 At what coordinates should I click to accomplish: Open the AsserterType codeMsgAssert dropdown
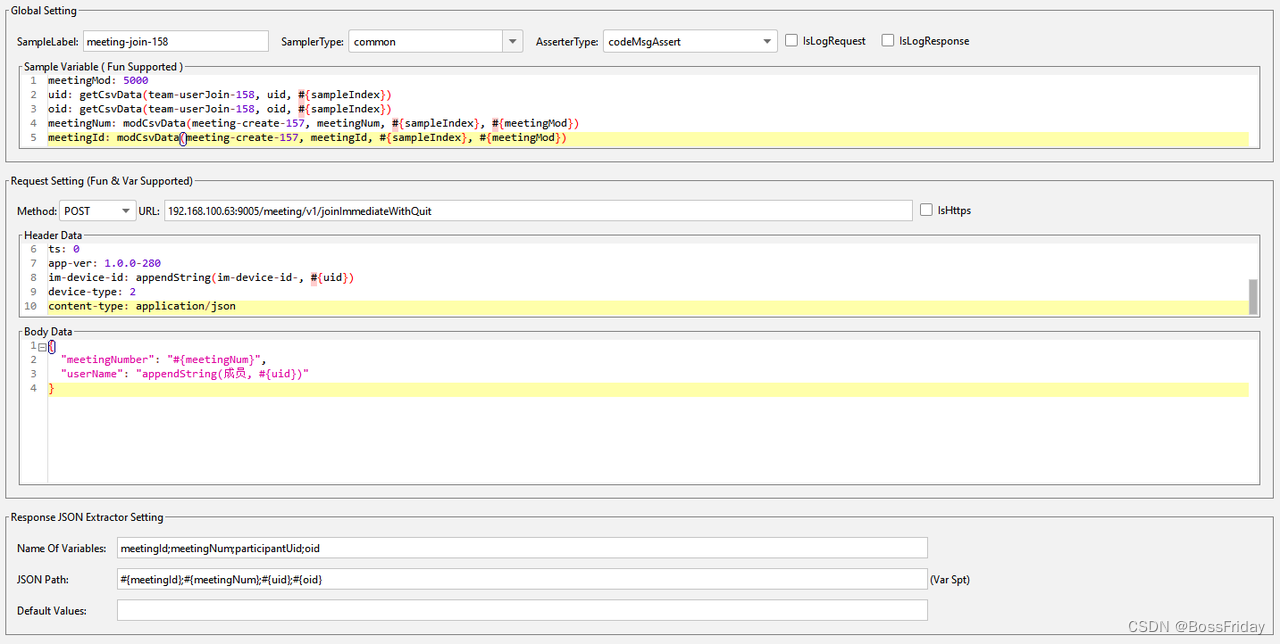click(x=690, y=41)
